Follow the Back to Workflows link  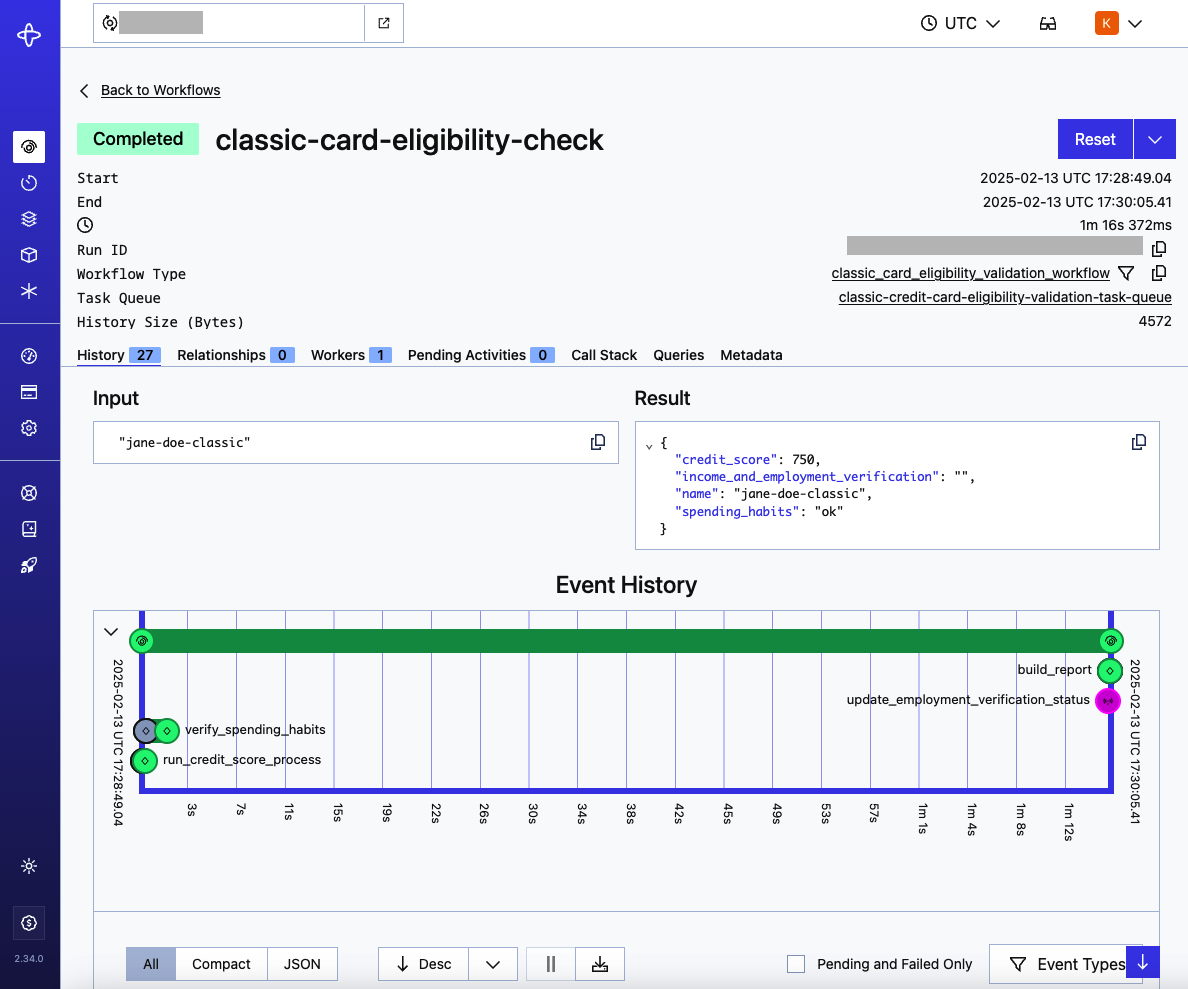(160, 90)
